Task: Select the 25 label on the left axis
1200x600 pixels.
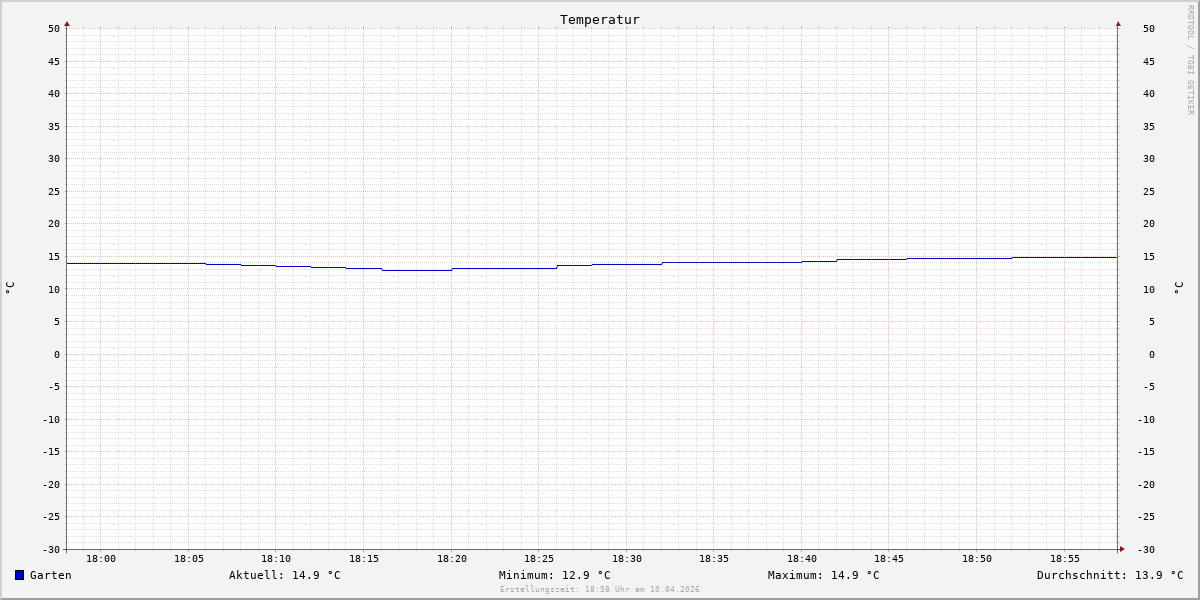Action: (54, 191)
